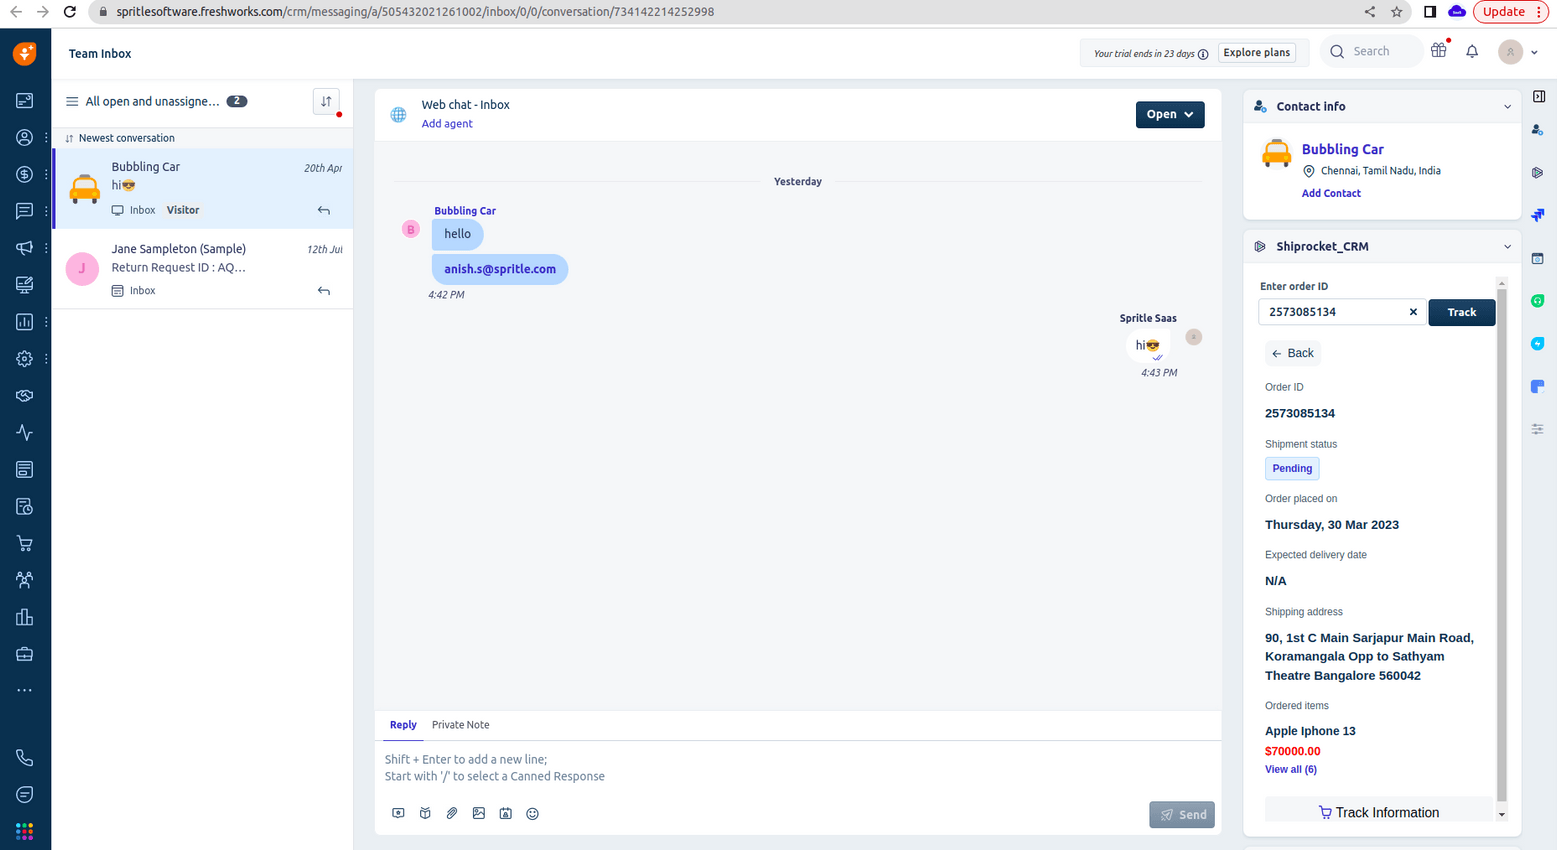Open the three-dots more menu in sidebar
Screen dimensions: 1557x850
coord(25,690)
